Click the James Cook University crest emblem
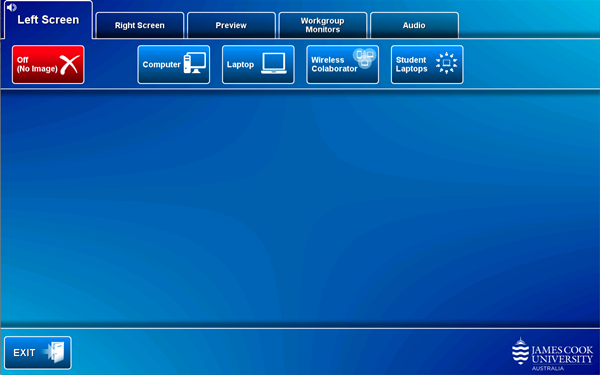 [520, 351]
